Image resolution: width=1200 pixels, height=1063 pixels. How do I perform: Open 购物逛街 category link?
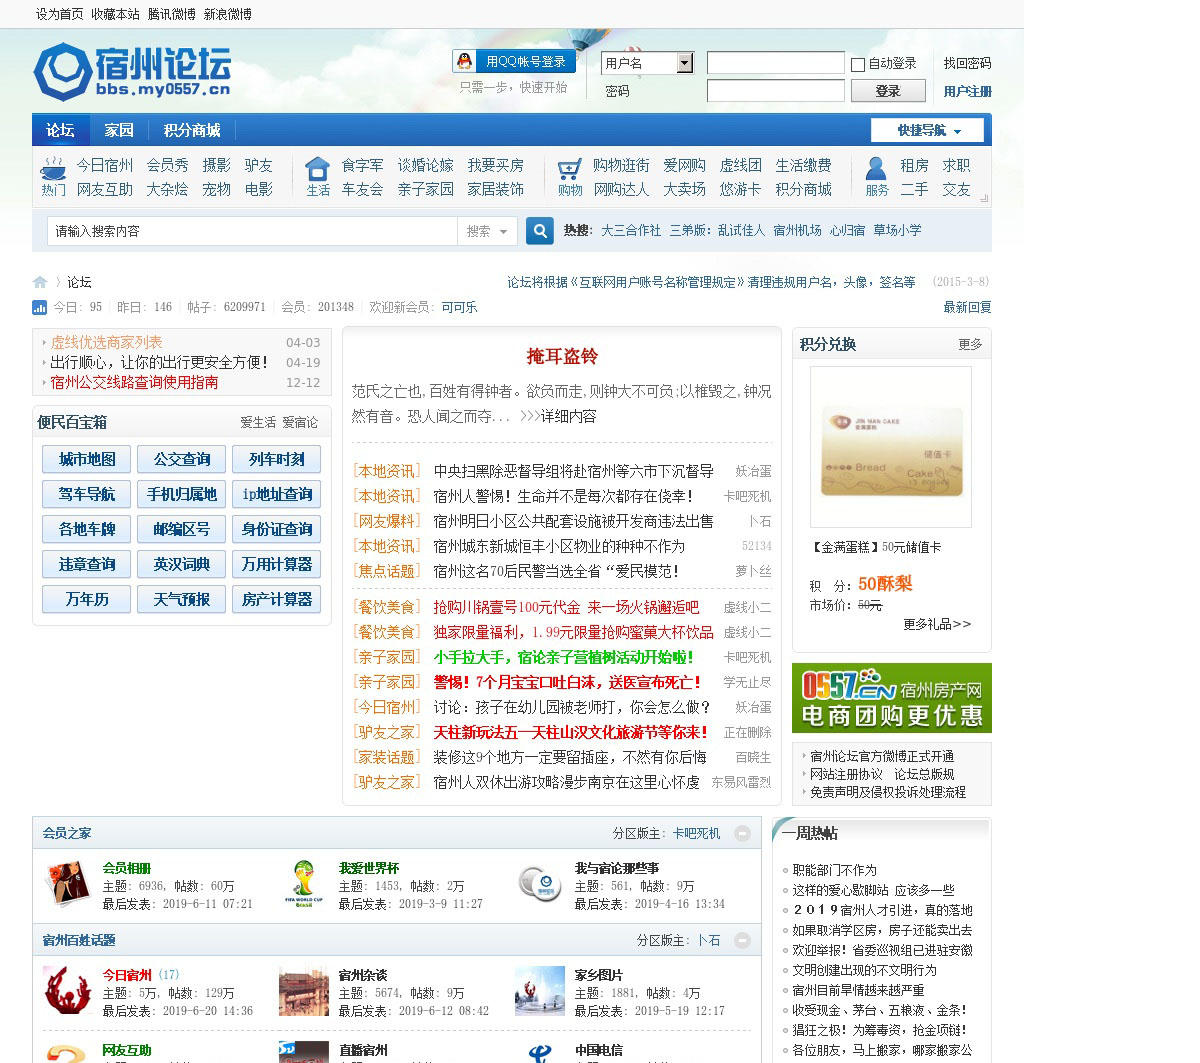click(621, 165)
